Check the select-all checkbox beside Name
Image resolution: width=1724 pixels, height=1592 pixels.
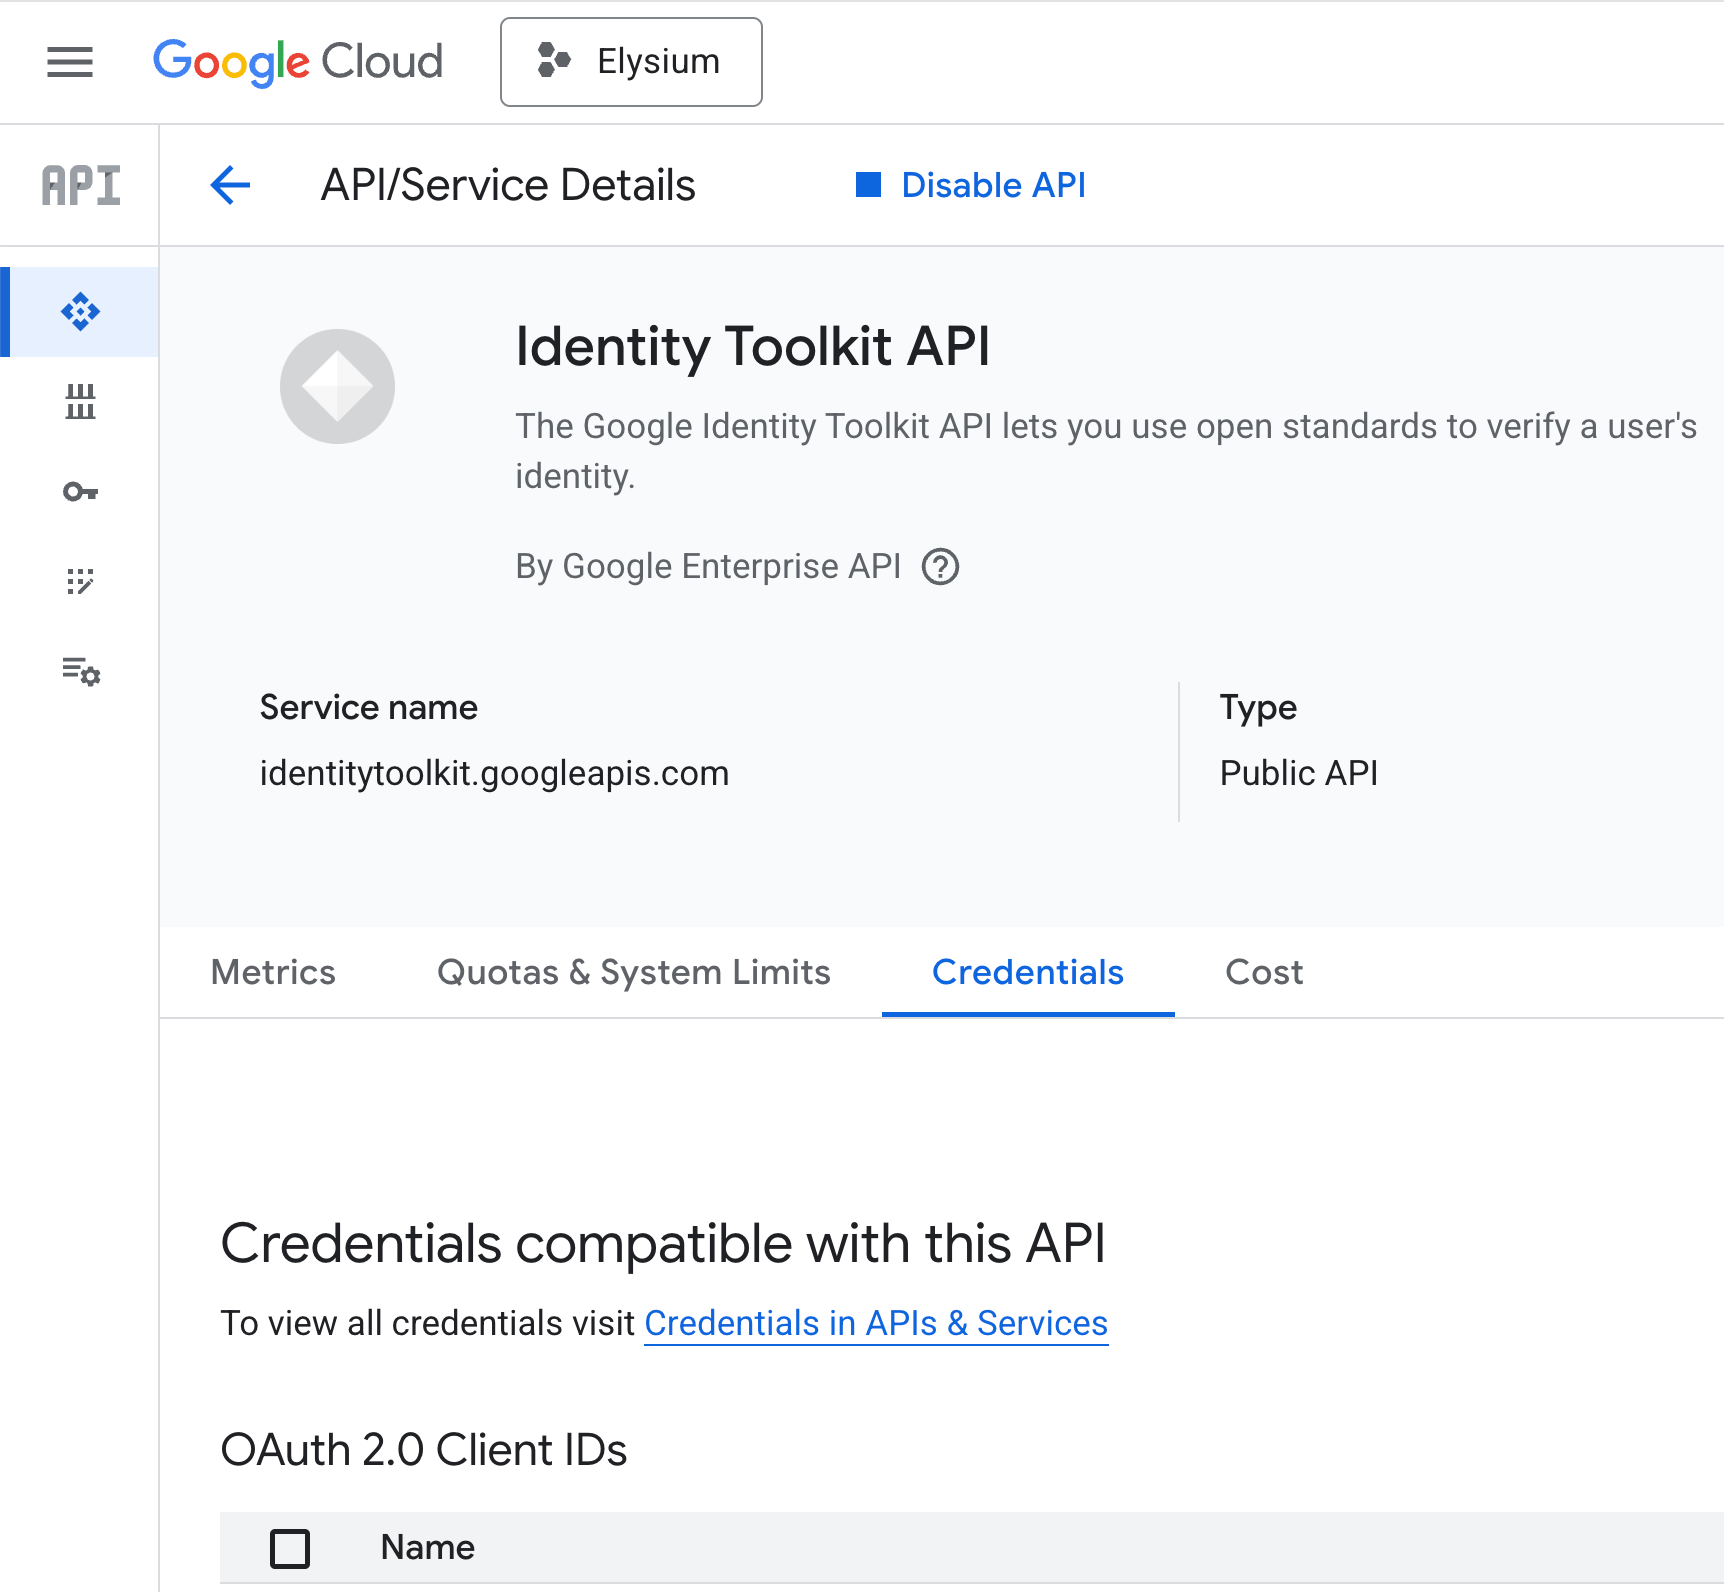290,1548
